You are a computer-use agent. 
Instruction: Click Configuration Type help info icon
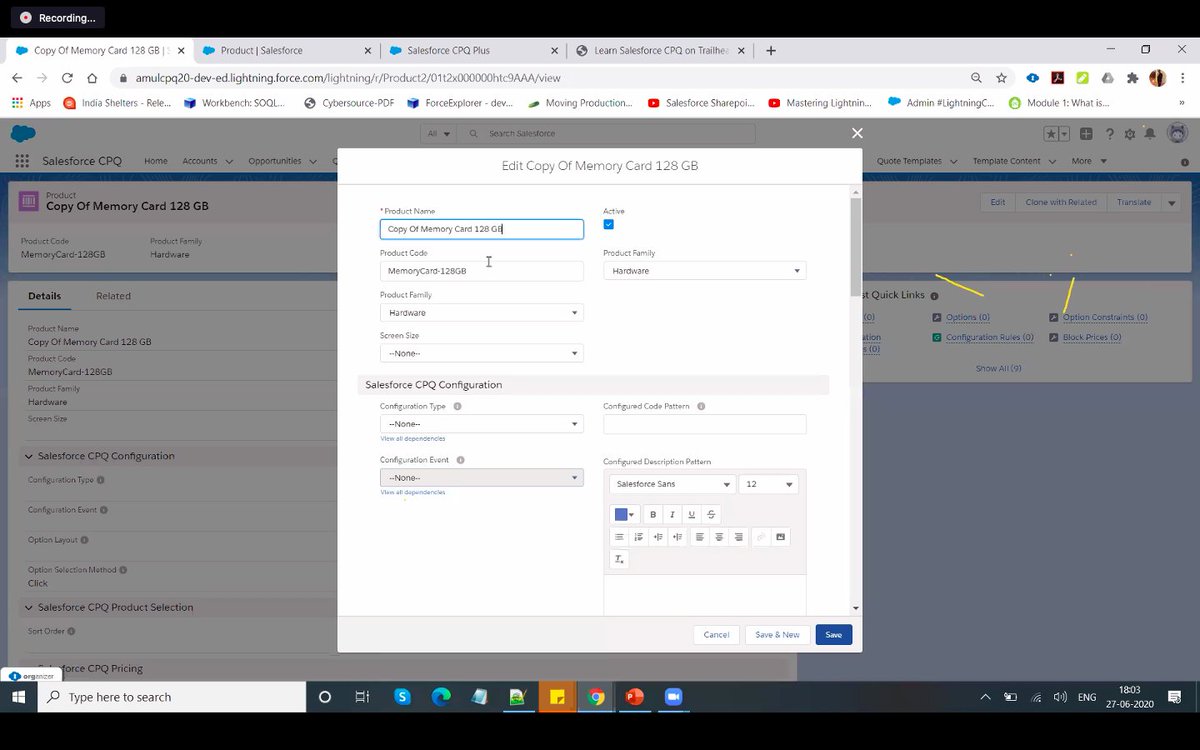[457, 407]
